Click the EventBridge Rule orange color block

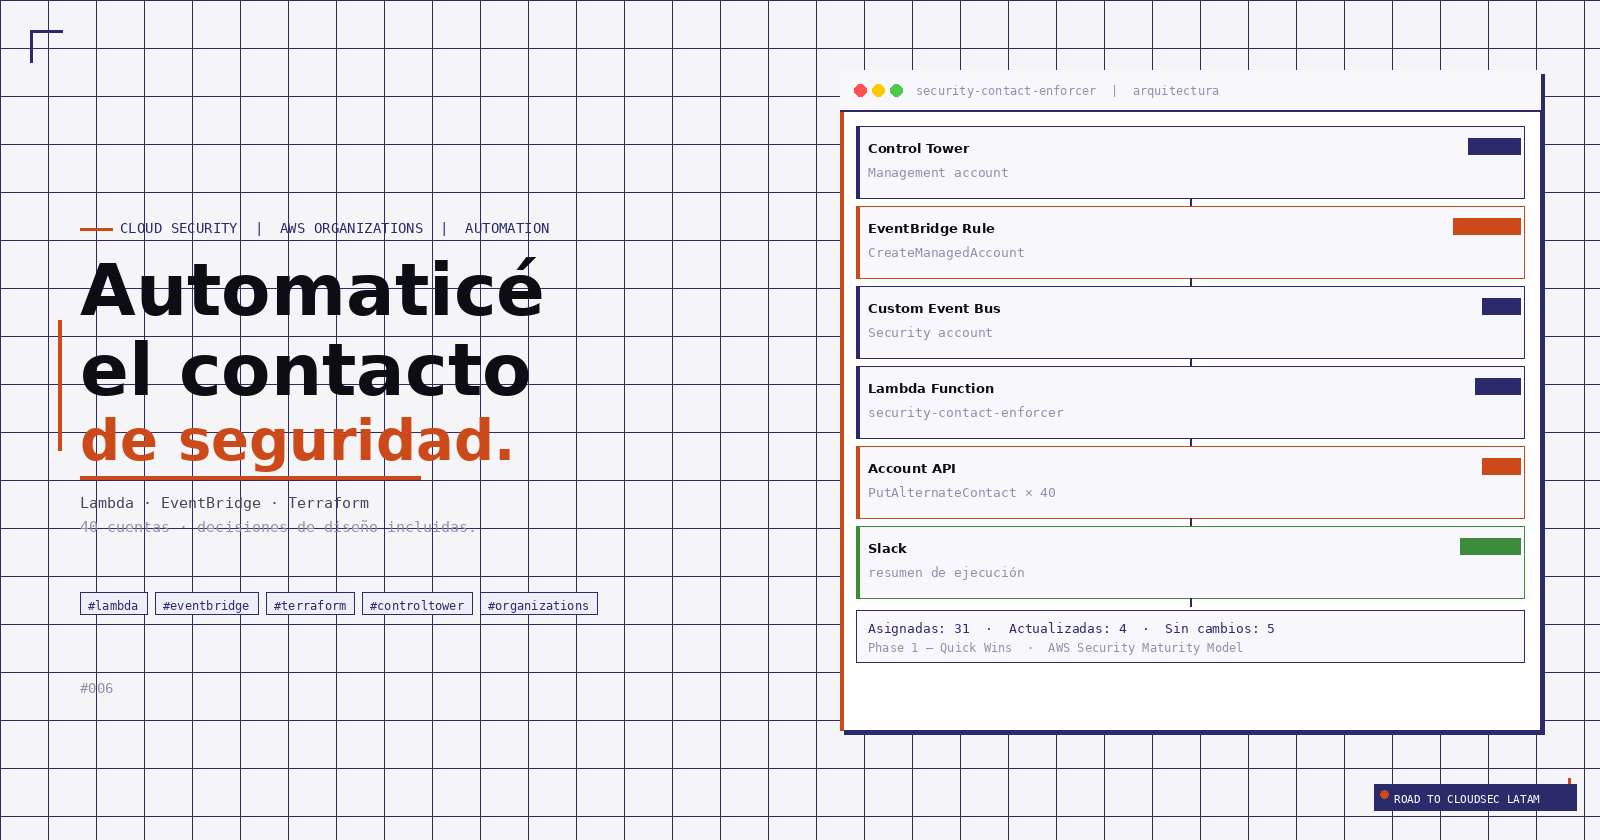(x=1486, y=227)
